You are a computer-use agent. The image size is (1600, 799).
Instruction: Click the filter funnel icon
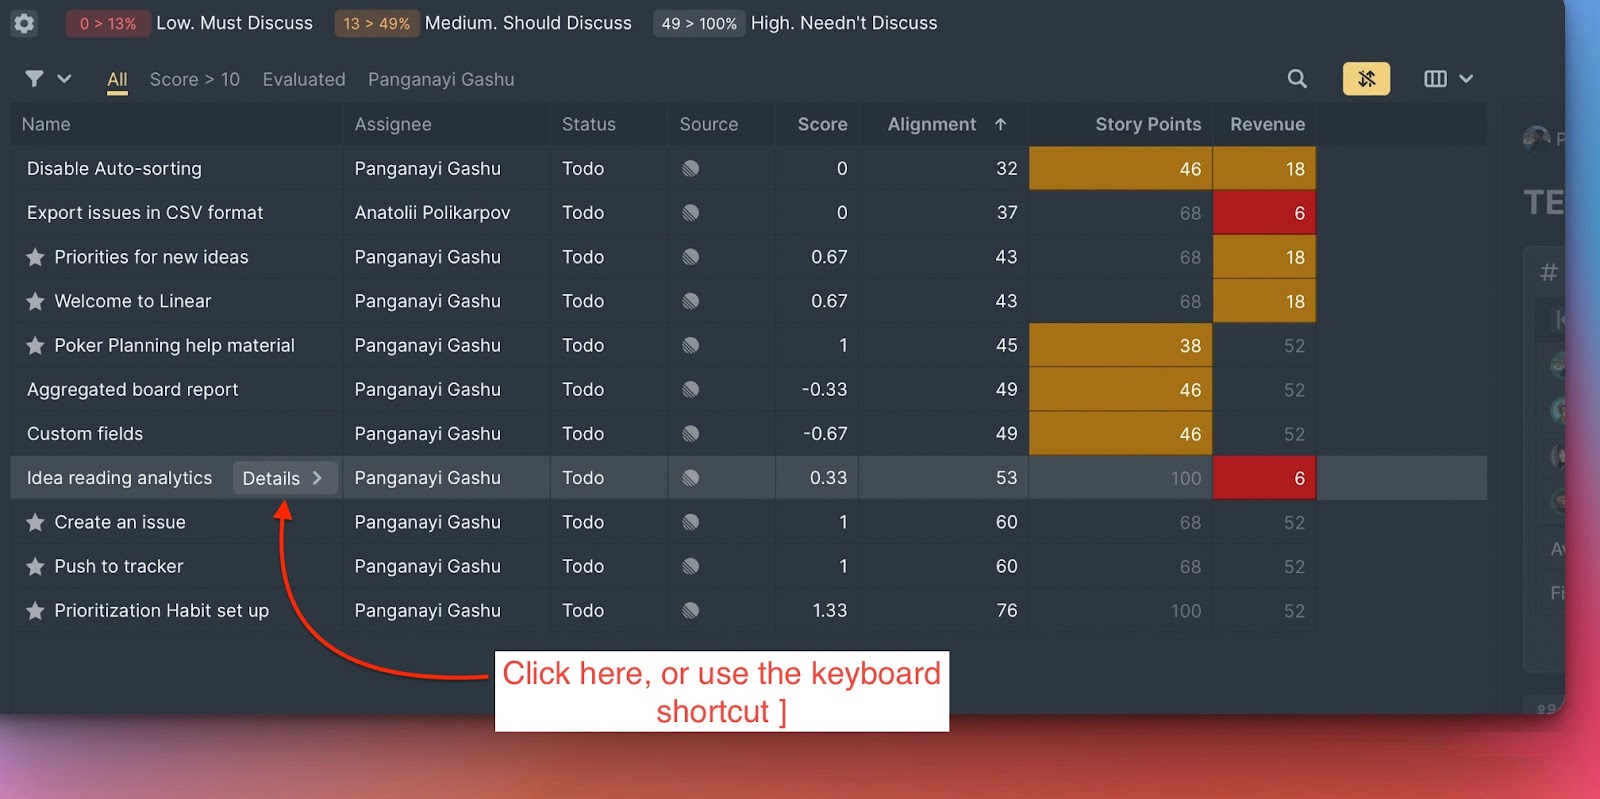(x=34, y=79)
